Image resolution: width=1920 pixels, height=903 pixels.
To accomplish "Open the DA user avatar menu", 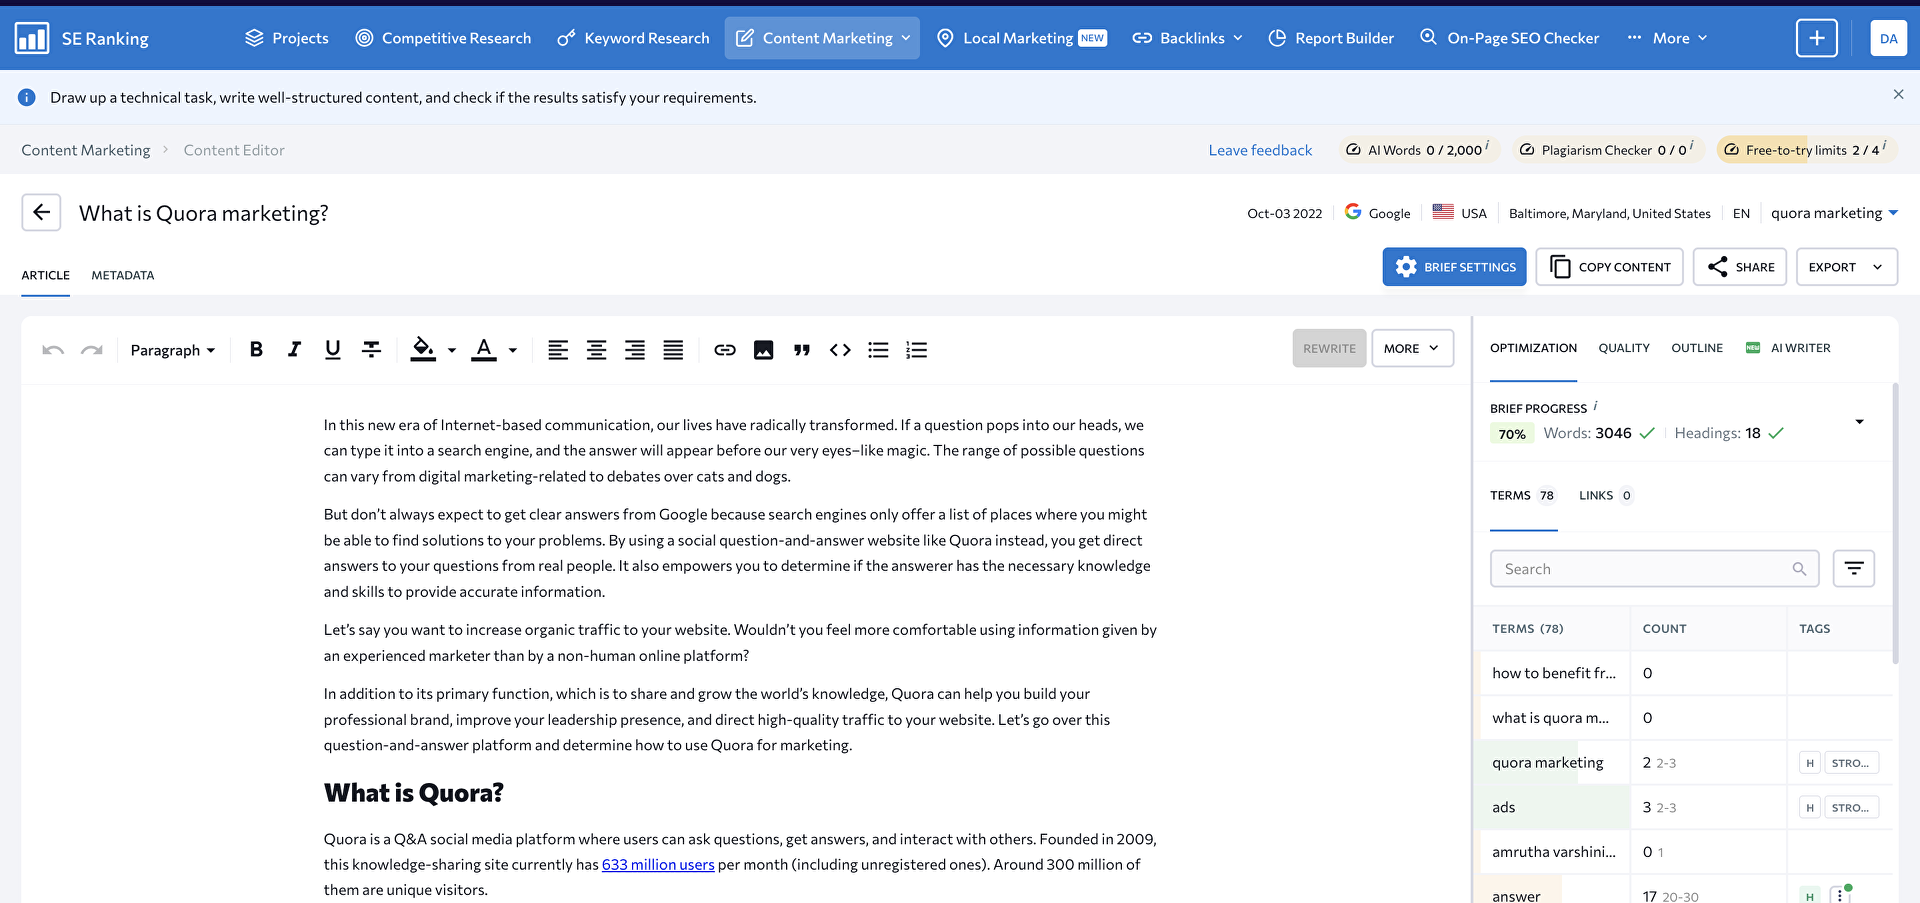I will pos(1888,38).
